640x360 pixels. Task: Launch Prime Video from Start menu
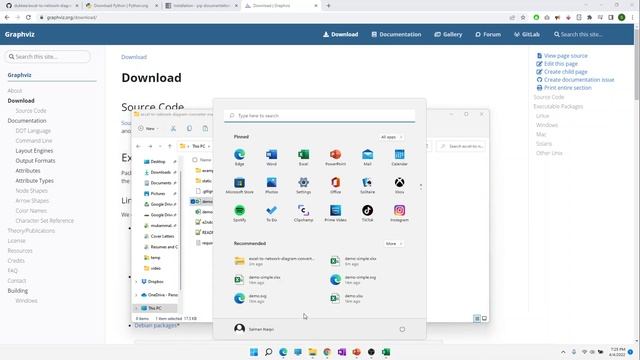[336, 213]
